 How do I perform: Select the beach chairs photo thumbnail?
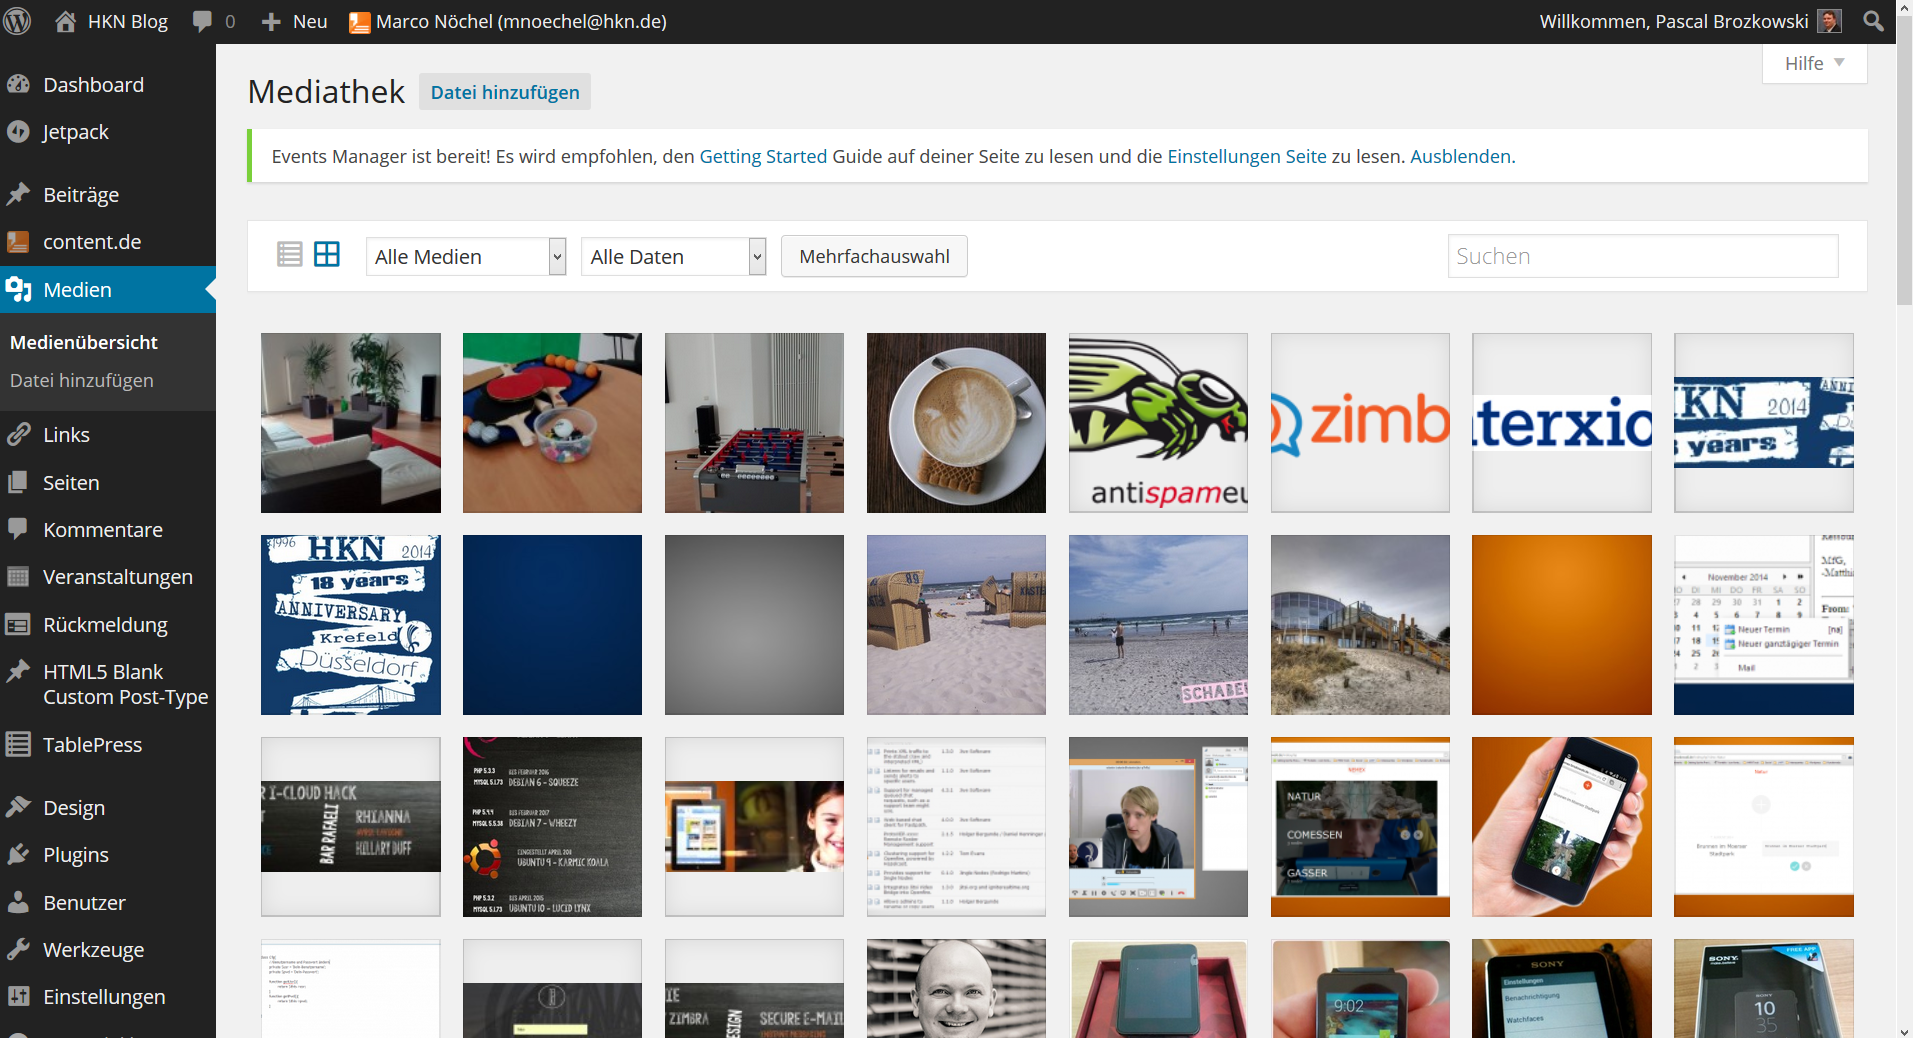[x=956, y=625]
